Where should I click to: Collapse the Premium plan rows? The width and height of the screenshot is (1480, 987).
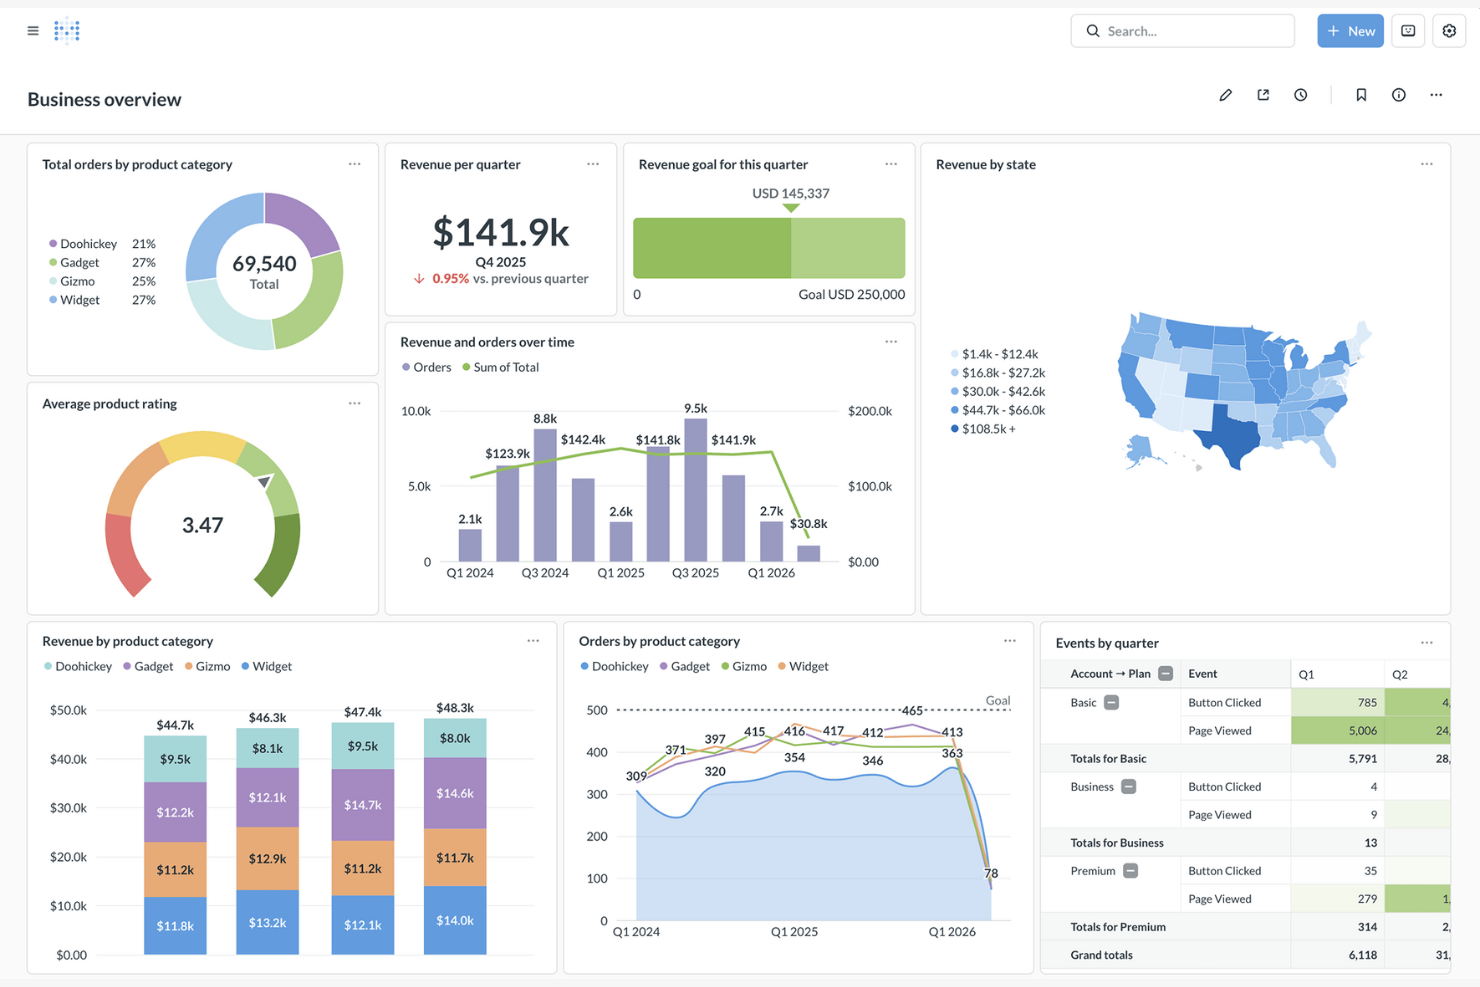[x=1131, y=871]
